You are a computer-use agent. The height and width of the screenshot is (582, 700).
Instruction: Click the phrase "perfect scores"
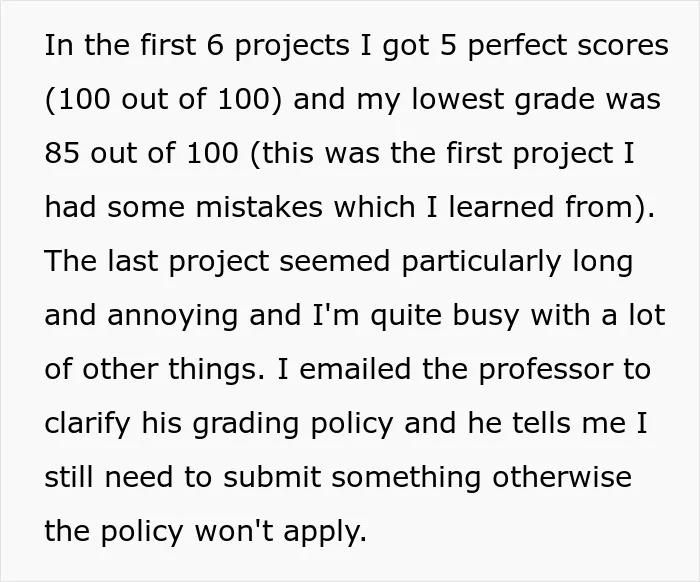coord(567,46)
